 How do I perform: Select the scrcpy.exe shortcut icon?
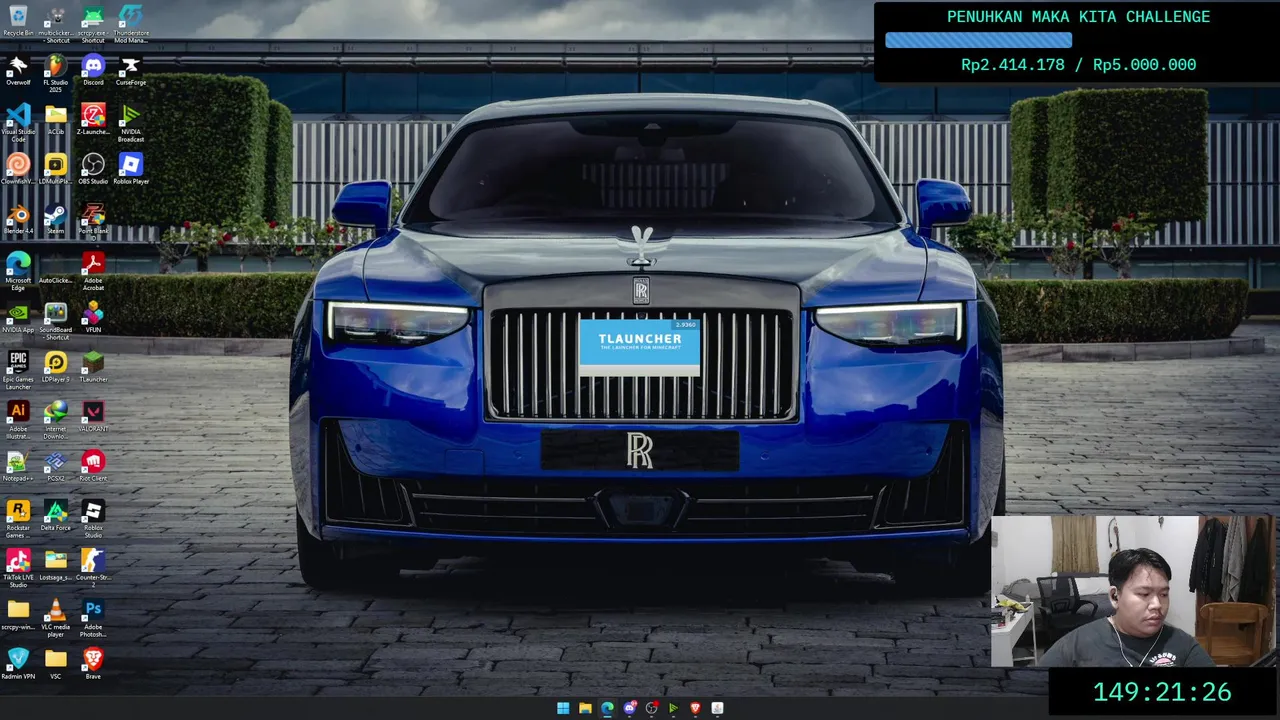click(93, 24)
